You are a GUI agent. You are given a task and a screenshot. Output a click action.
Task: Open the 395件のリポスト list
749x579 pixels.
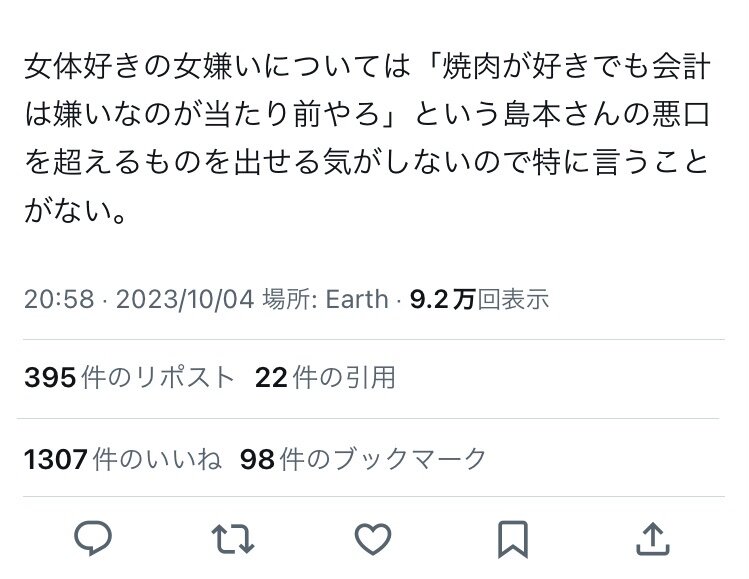pos(130,378)
